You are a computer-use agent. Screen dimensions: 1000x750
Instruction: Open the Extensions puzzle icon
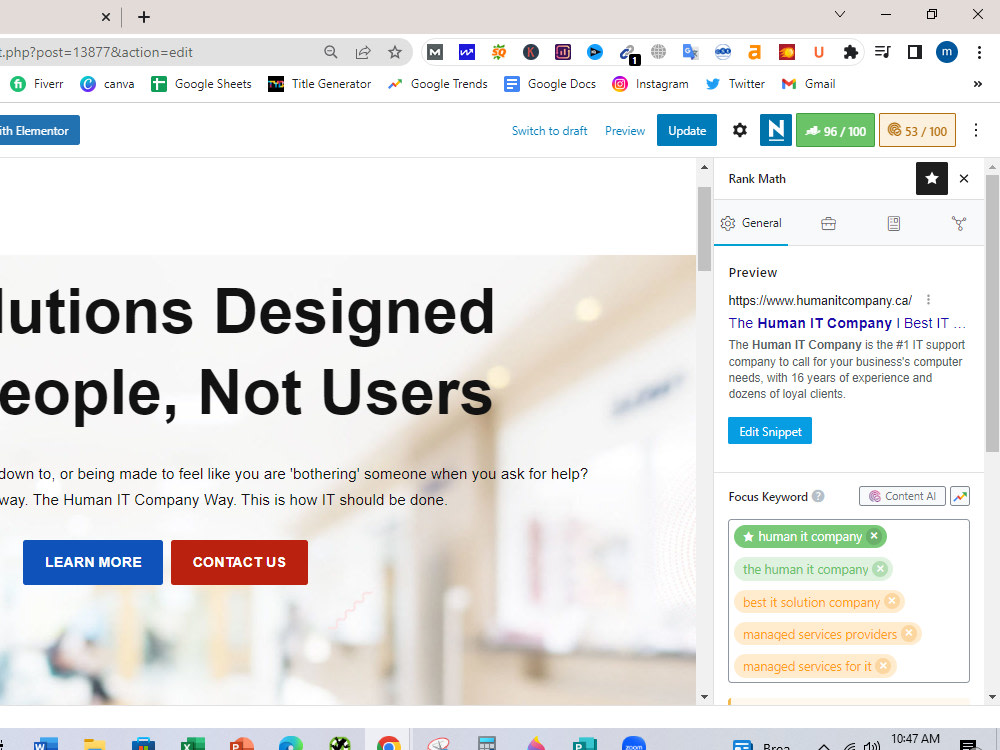(x=851, y=52)
